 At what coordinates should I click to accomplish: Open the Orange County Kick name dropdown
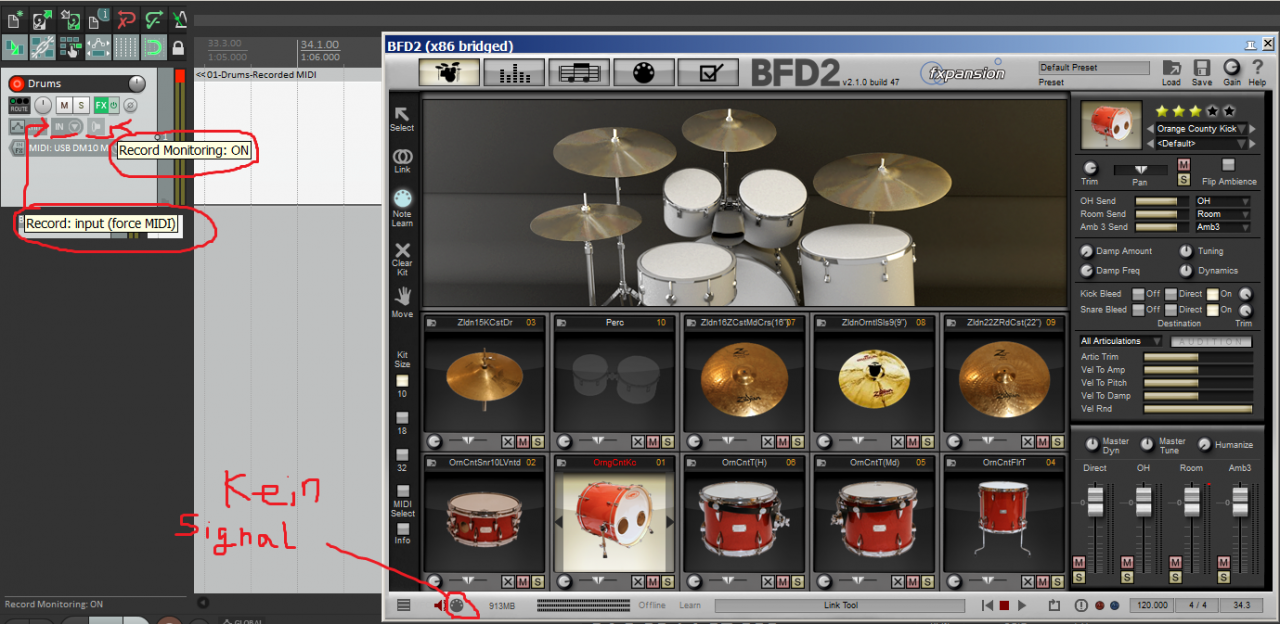pyautogui.click(x=1202, y=129)
